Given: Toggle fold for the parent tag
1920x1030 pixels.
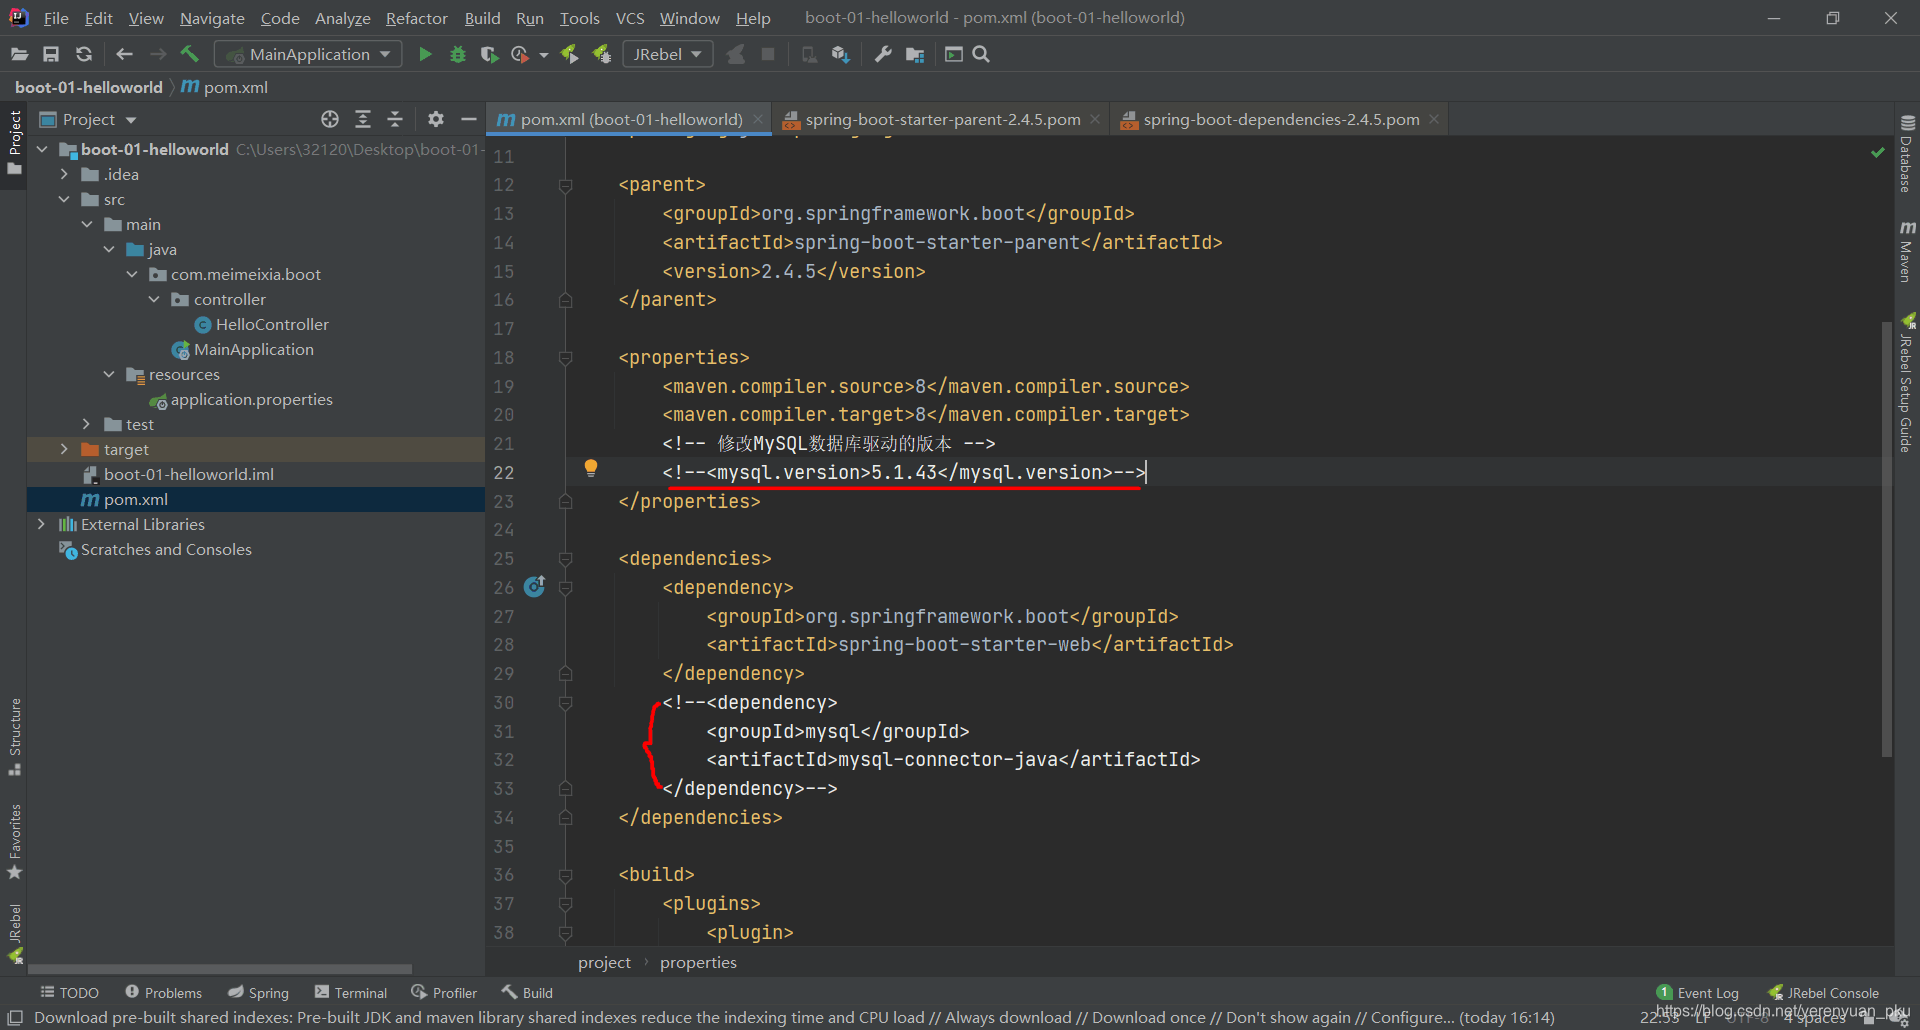Looking at the screenshot, I should click(x=565, y=185).
